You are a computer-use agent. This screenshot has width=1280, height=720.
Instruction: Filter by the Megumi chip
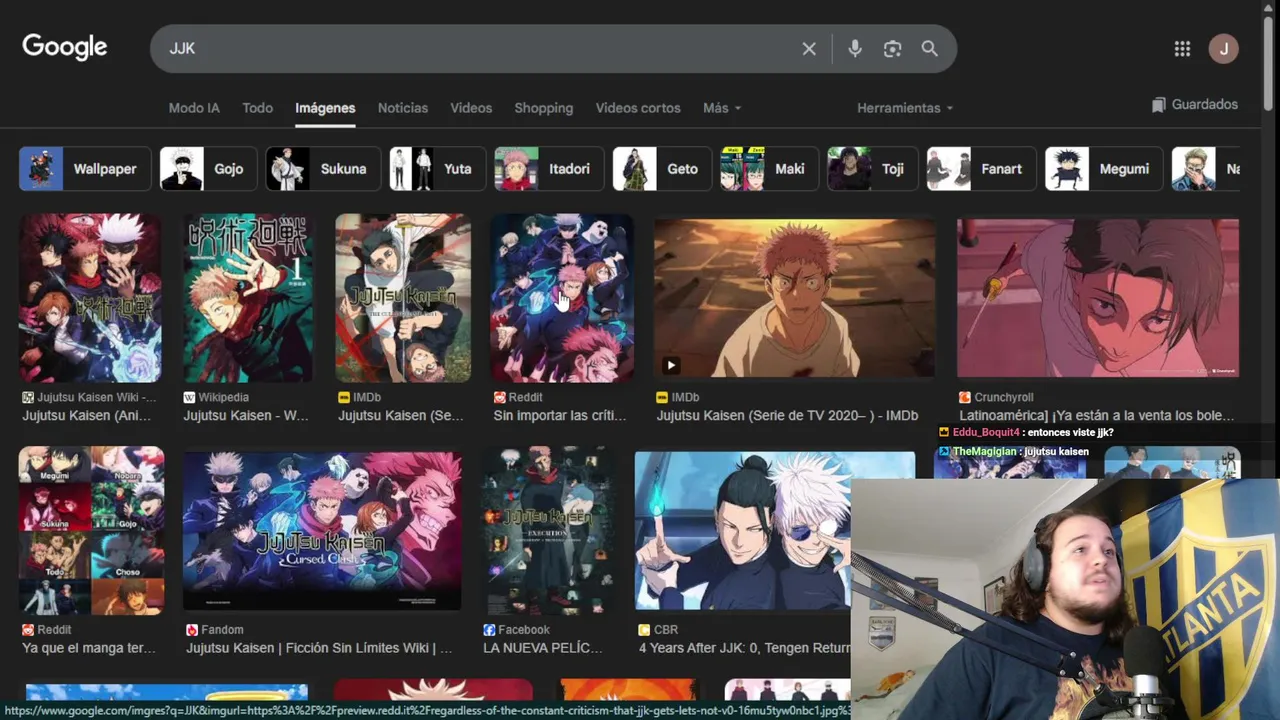coord(1104,169)
